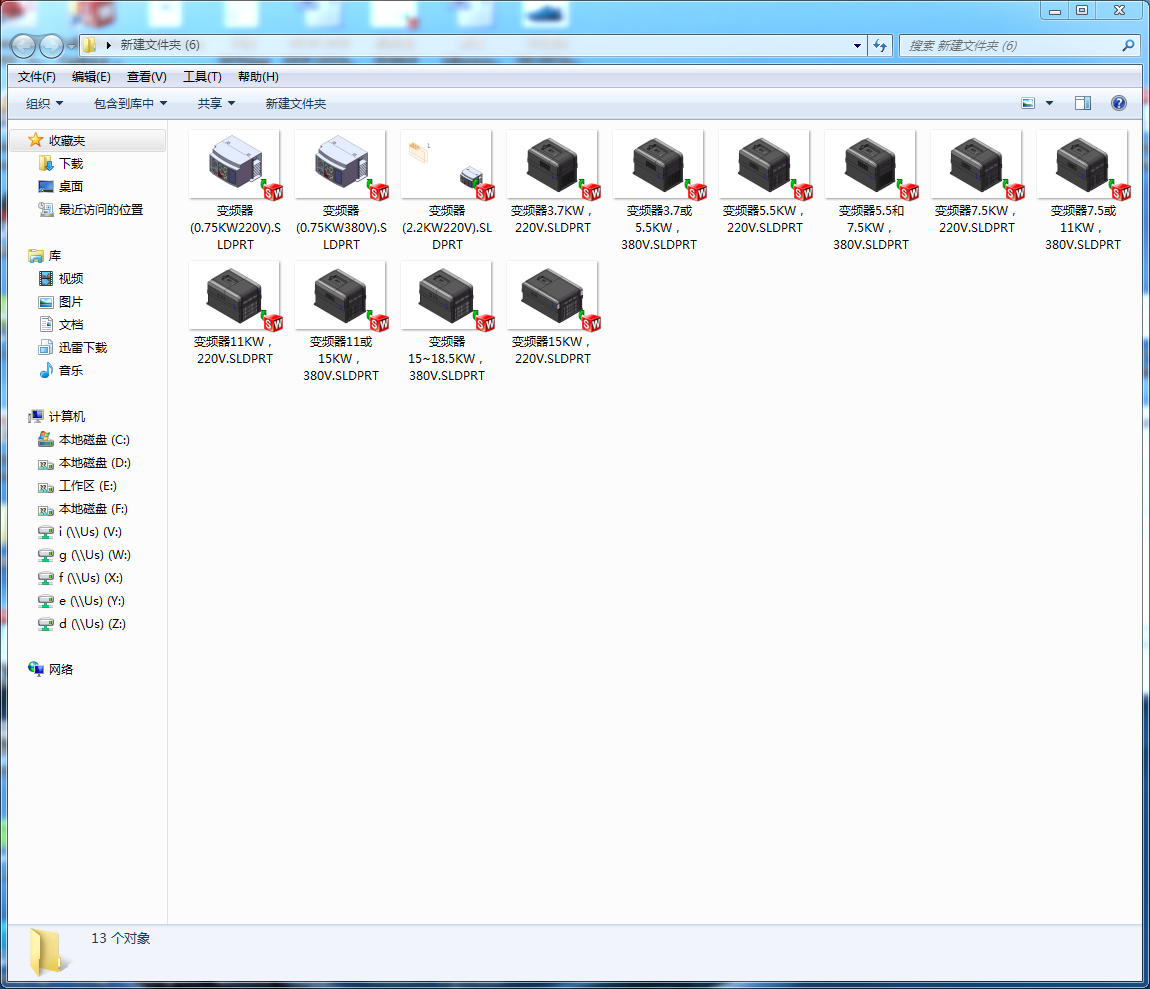Image resolution: width=1150 pixels, height=989 pixels.
Task: Open 桌面 in favorites
Action: pyautogui.click(x=71, y=186)
